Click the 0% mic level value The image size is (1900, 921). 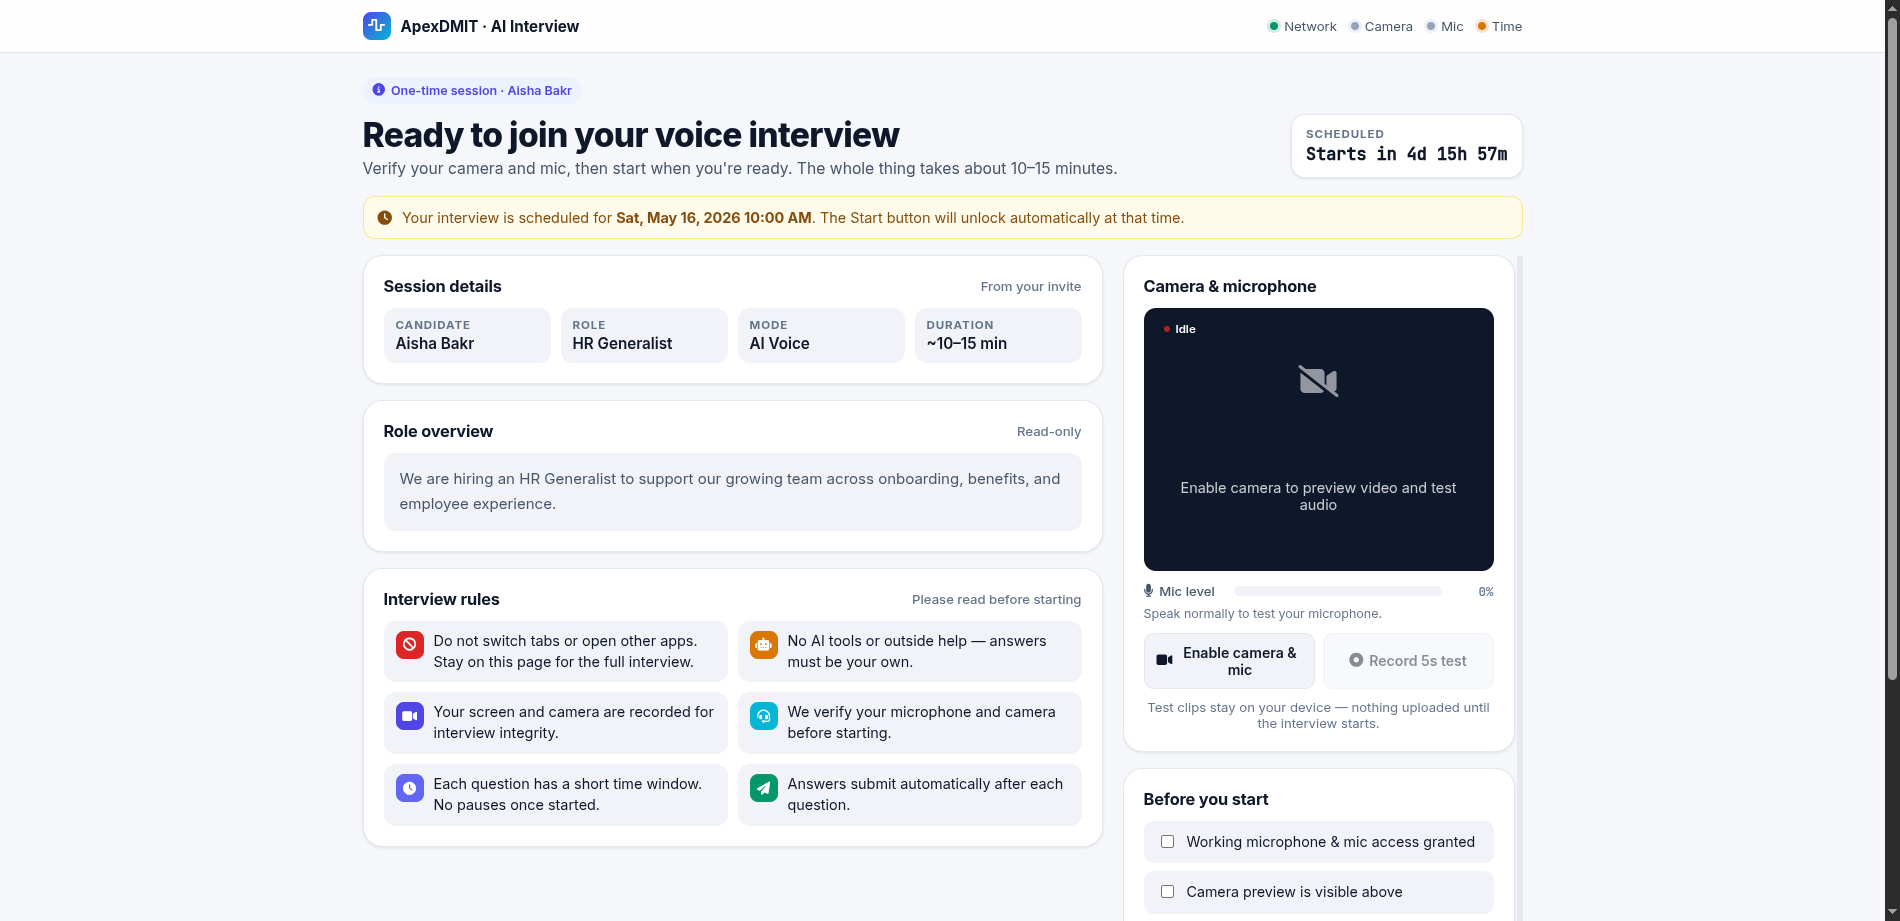(1486, 592)
